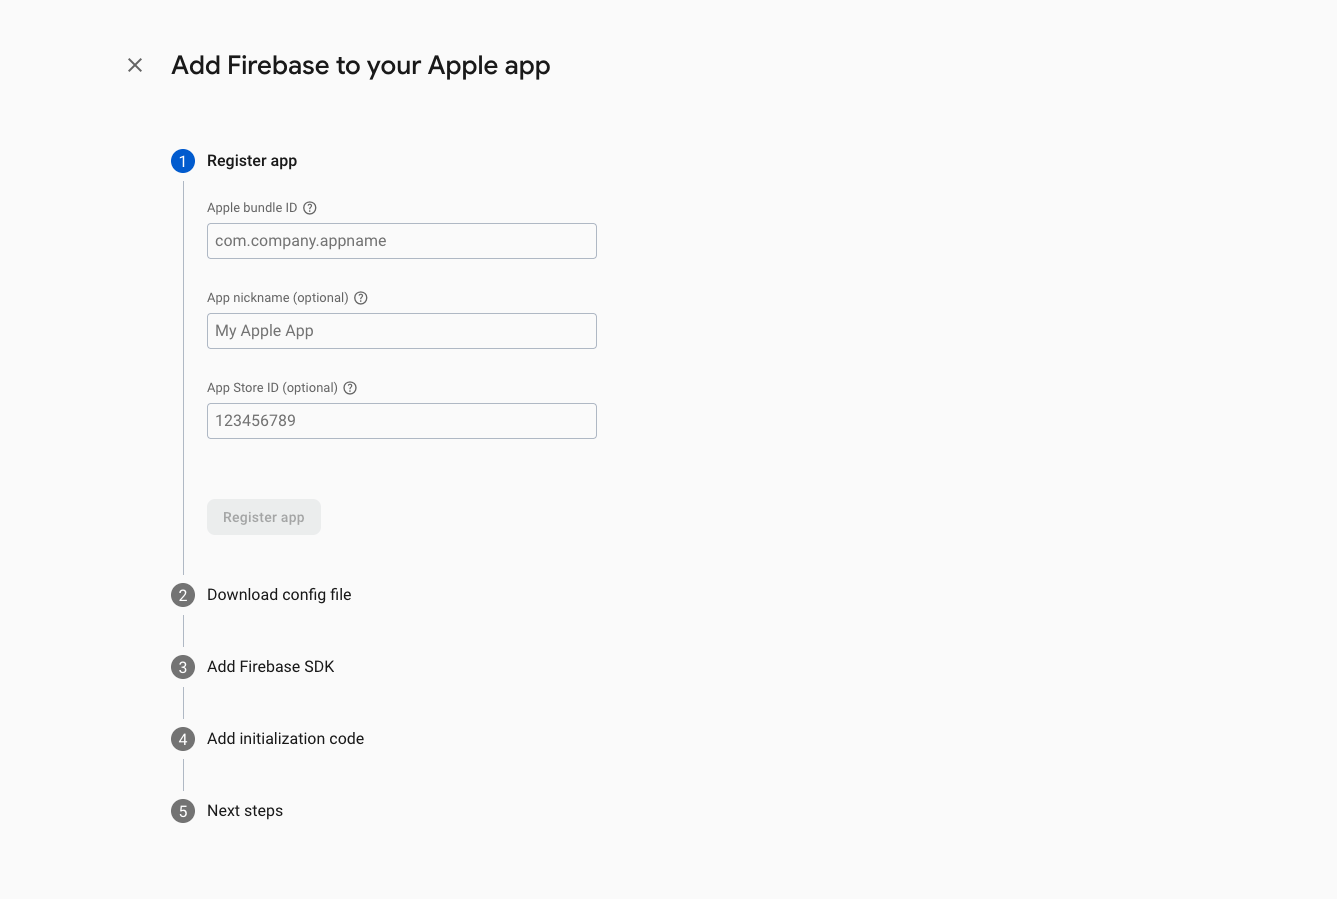Click the Register app step heading
1337x899 pixels.
tap(252, 161)
